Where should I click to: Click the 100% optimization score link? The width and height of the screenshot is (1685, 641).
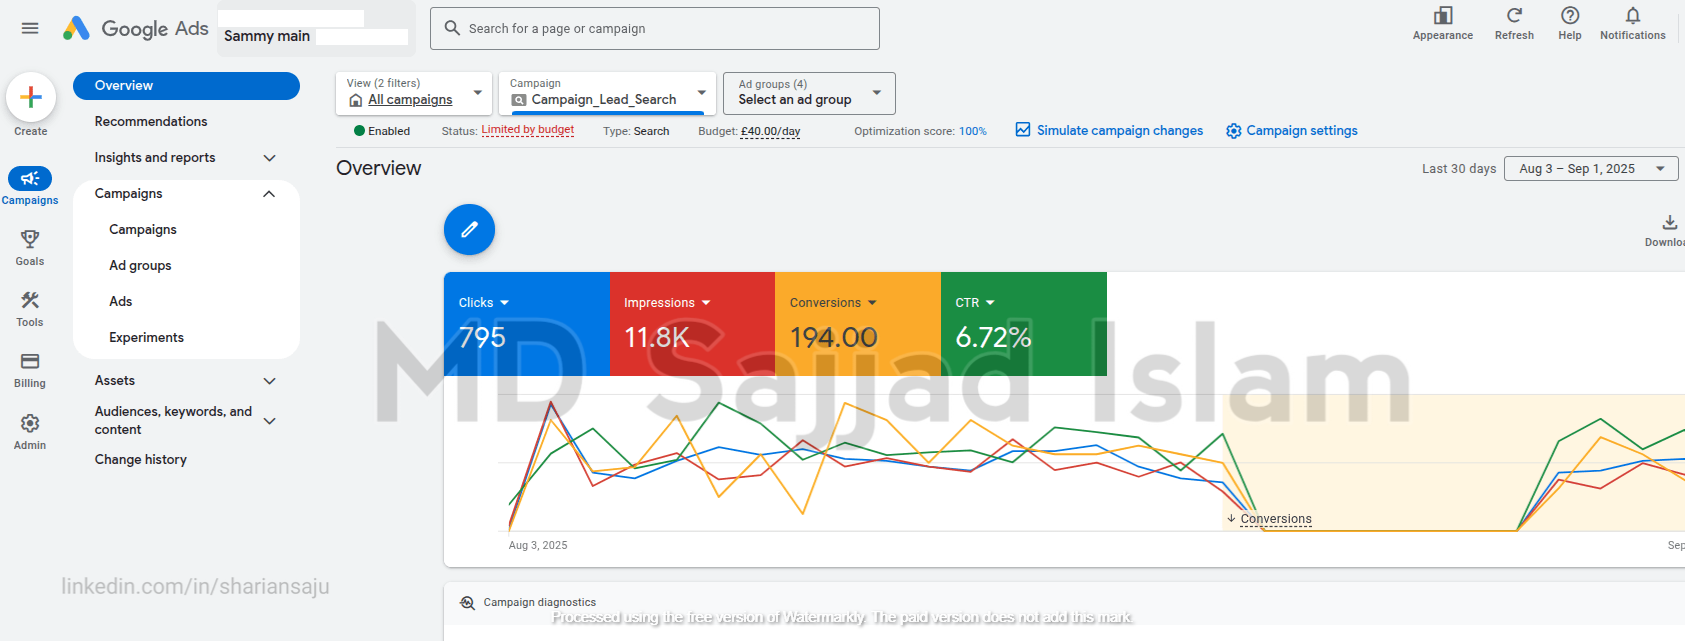click(x=972, y=131)
